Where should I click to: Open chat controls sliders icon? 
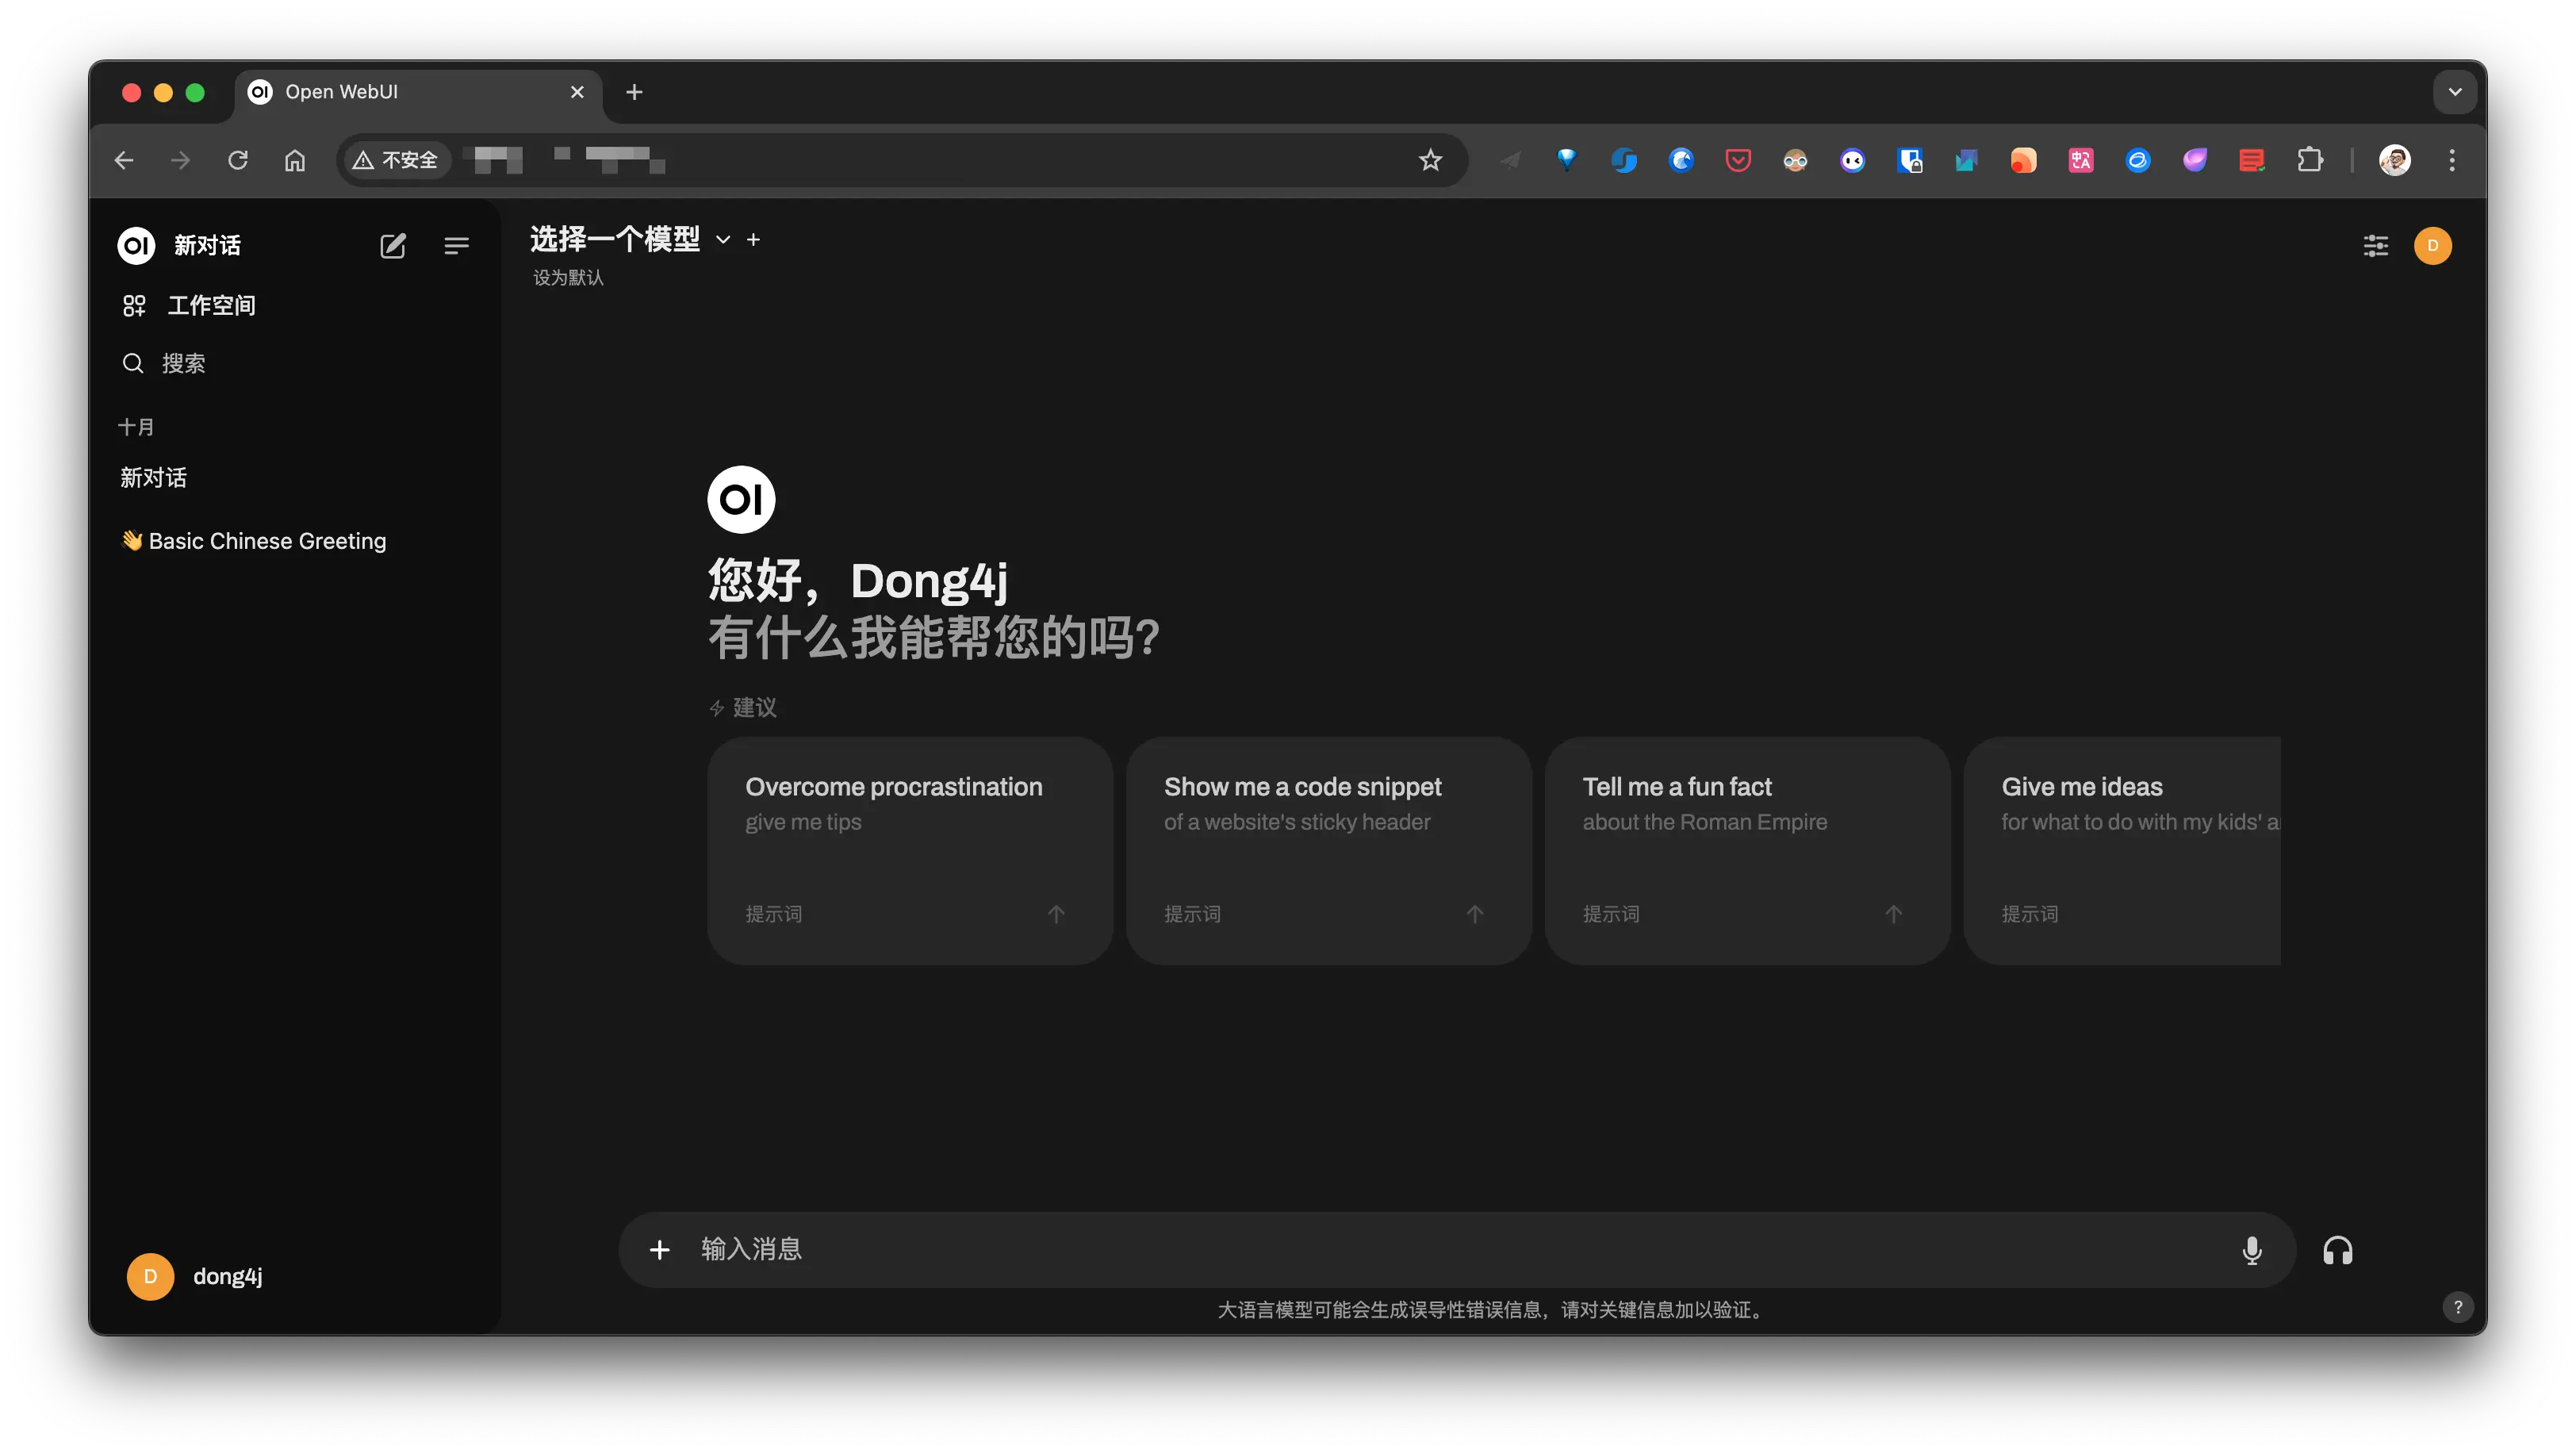point(2375,246)
